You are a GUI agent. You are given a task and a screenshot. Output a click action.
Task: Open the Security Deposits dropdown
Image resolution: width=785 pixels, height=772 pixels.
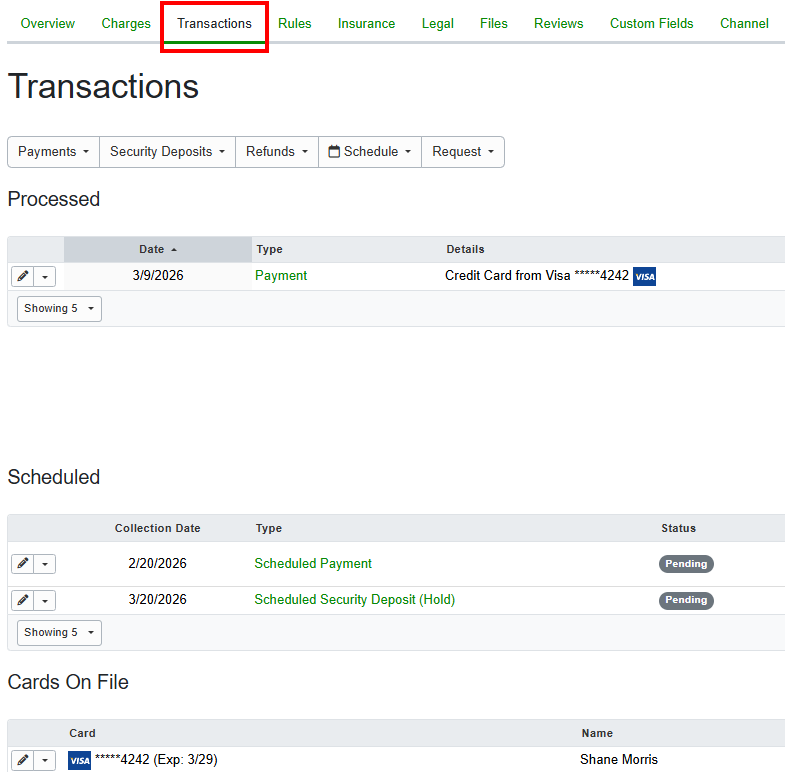click(167, 152)
